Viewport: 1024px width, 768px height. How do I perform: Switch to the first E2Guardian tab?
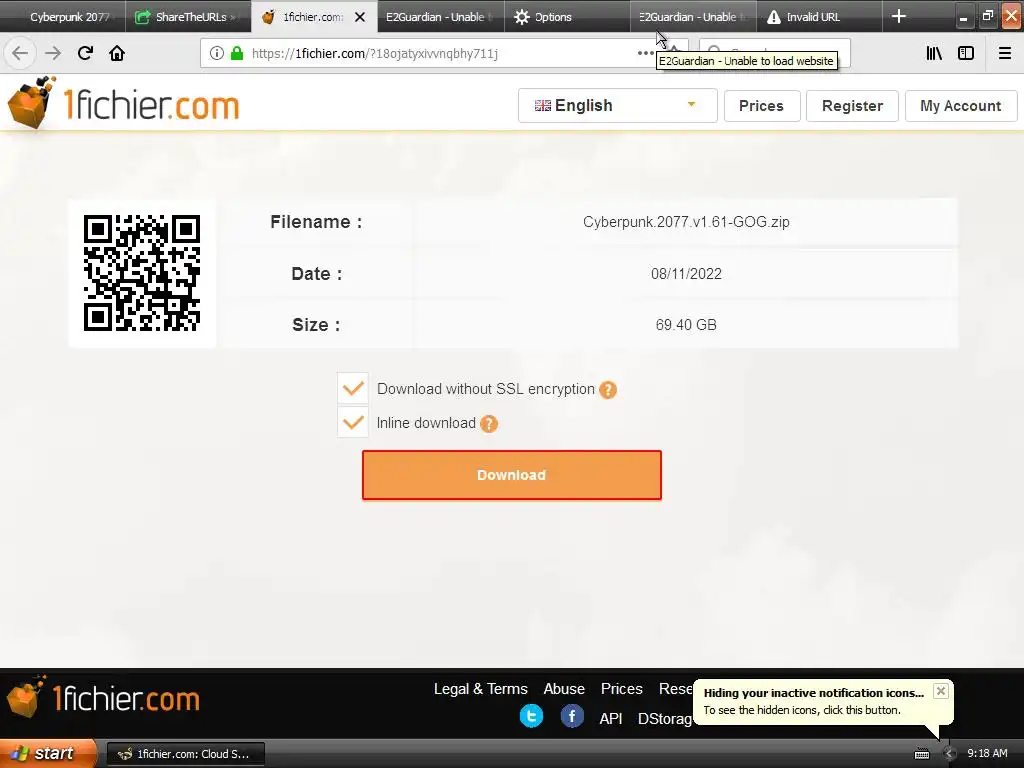441,17
